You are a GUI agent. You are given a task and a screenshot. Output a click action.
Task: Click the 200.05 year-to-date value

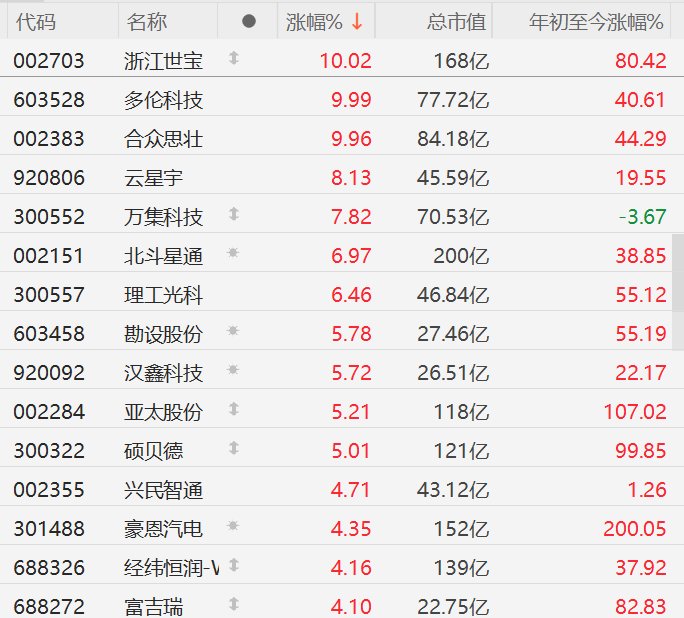tap(635, 529)
